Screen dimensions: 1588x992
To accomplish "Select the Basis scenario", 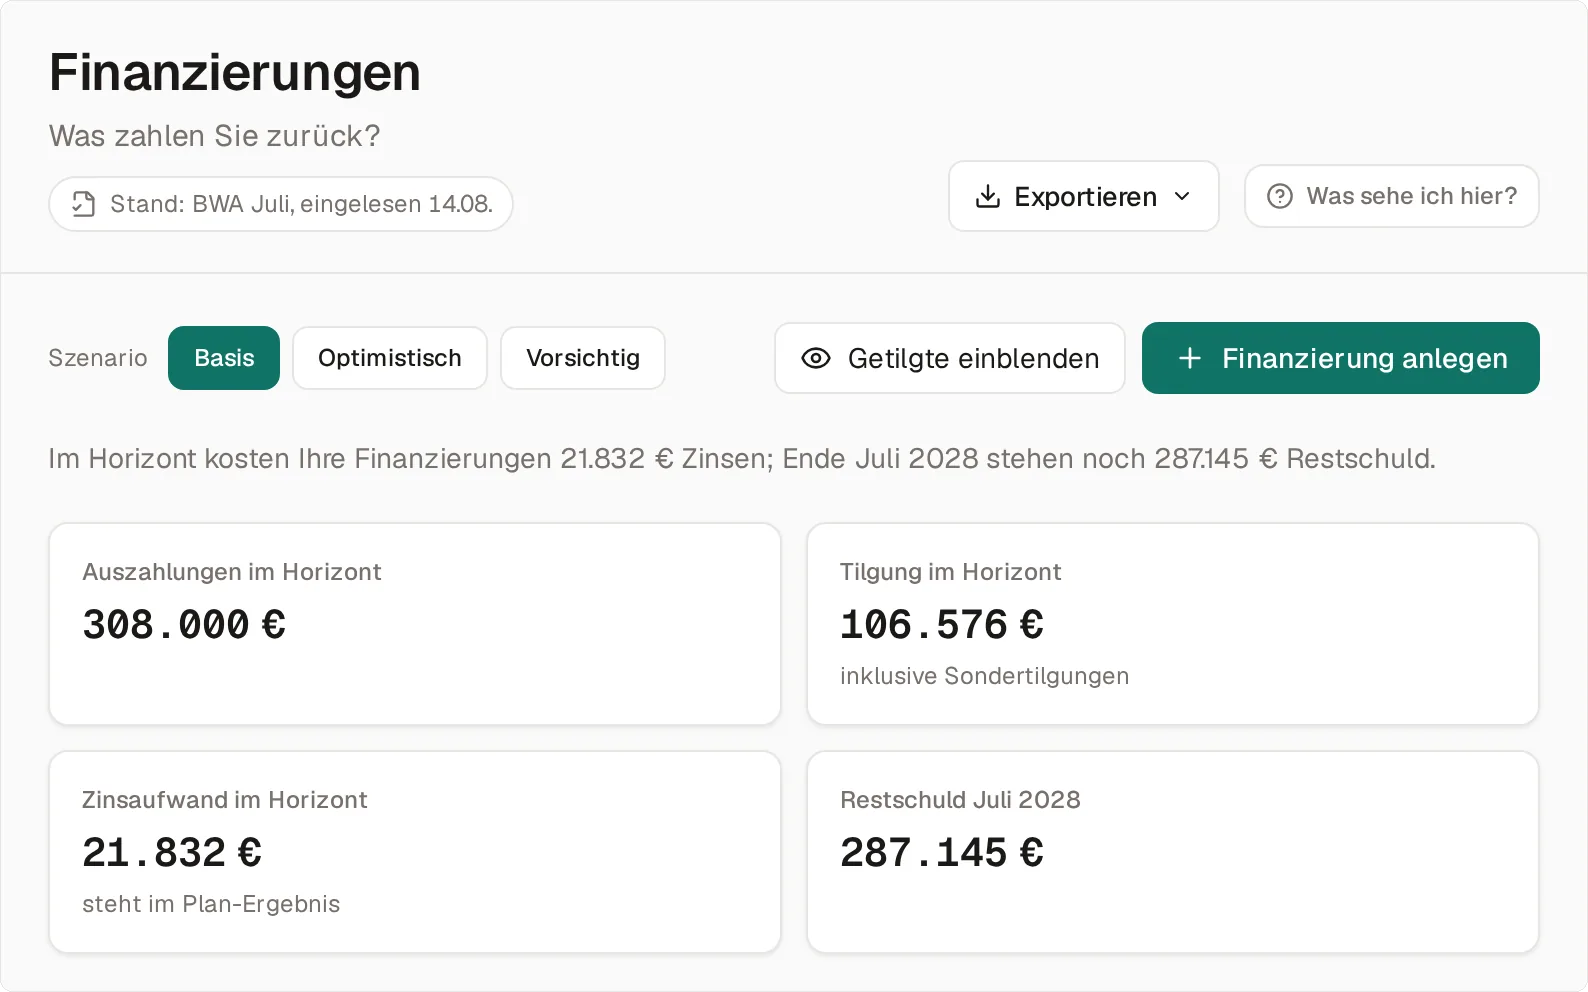I will (x=224, y=358).
